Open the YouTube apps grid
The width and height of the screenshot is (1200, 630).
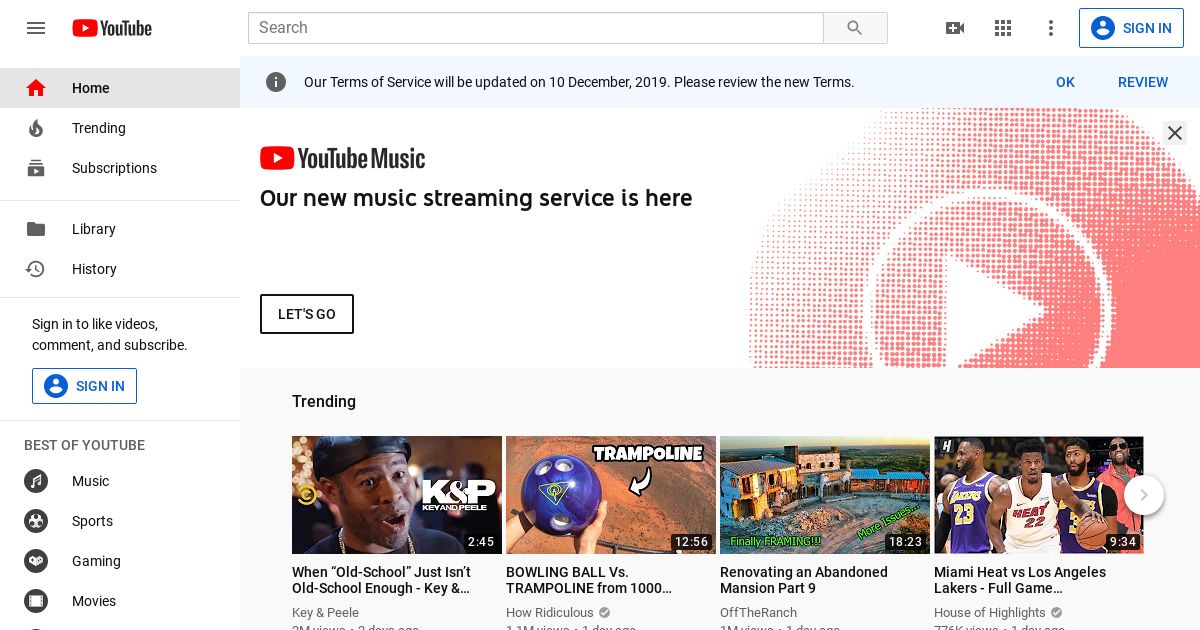pyautogui.click(x=1003, y=28)
